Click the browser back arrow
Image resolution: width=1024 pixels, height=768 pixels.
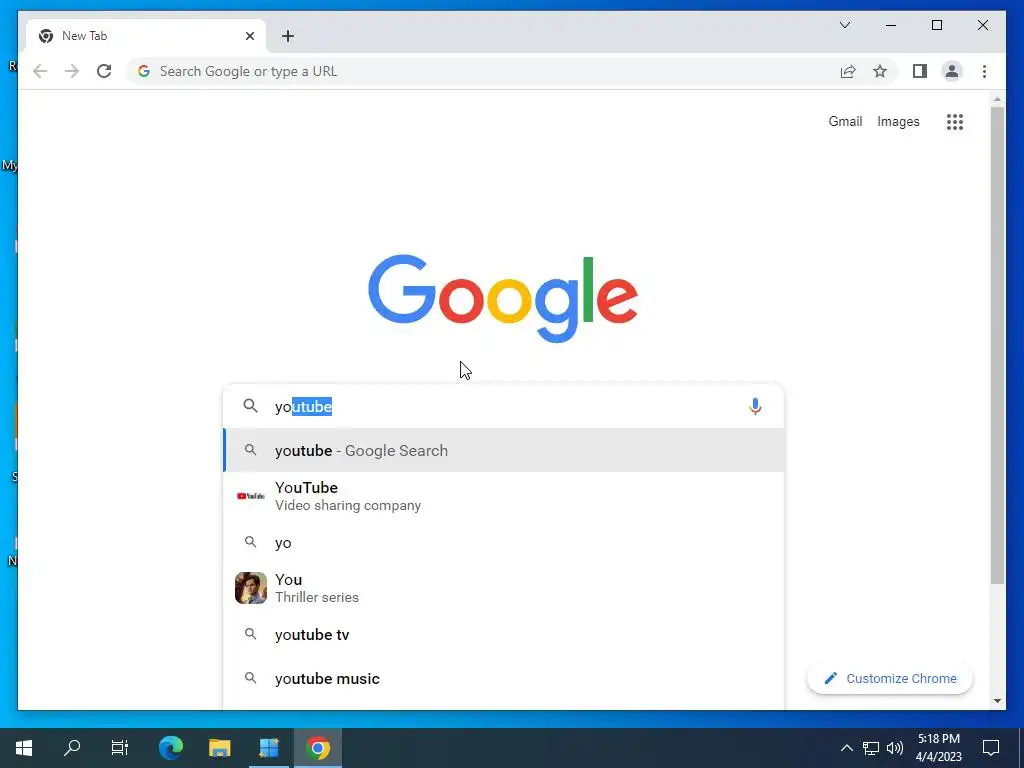coord(40,71)
